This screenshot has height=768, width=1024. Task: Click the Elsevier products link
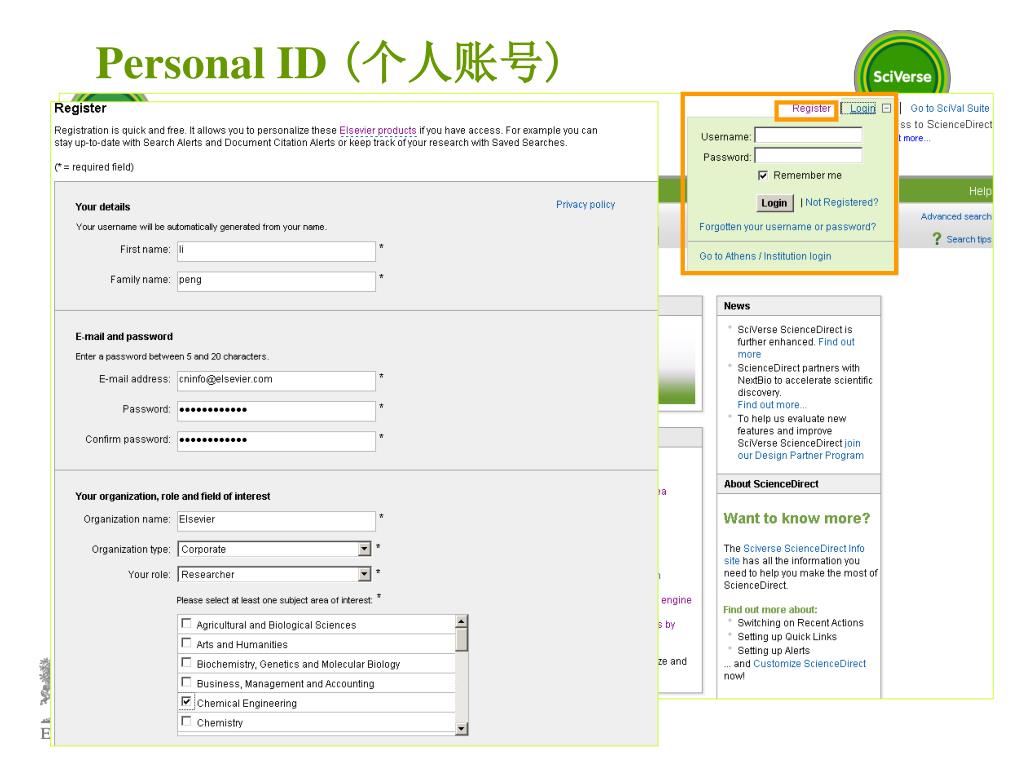377,130
